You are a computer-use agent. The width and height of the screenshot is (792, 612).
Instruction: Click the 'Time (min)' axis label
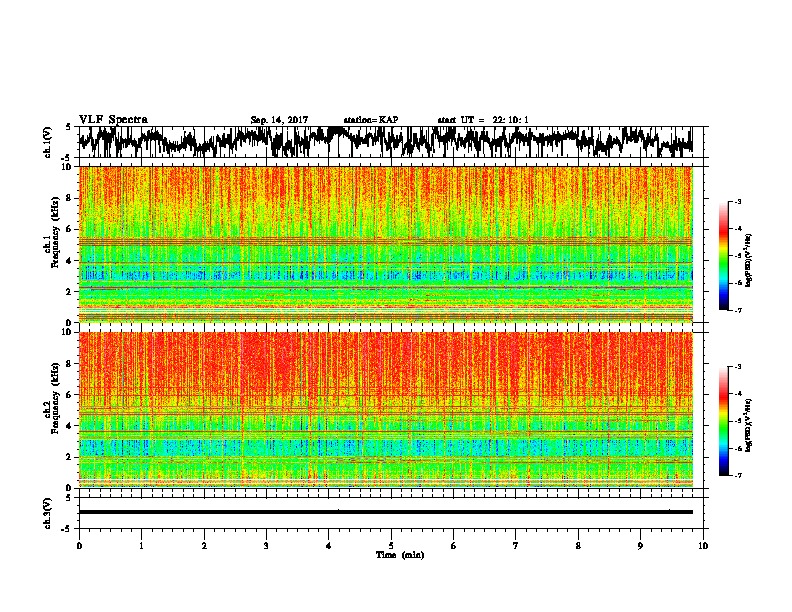(400, 555)
